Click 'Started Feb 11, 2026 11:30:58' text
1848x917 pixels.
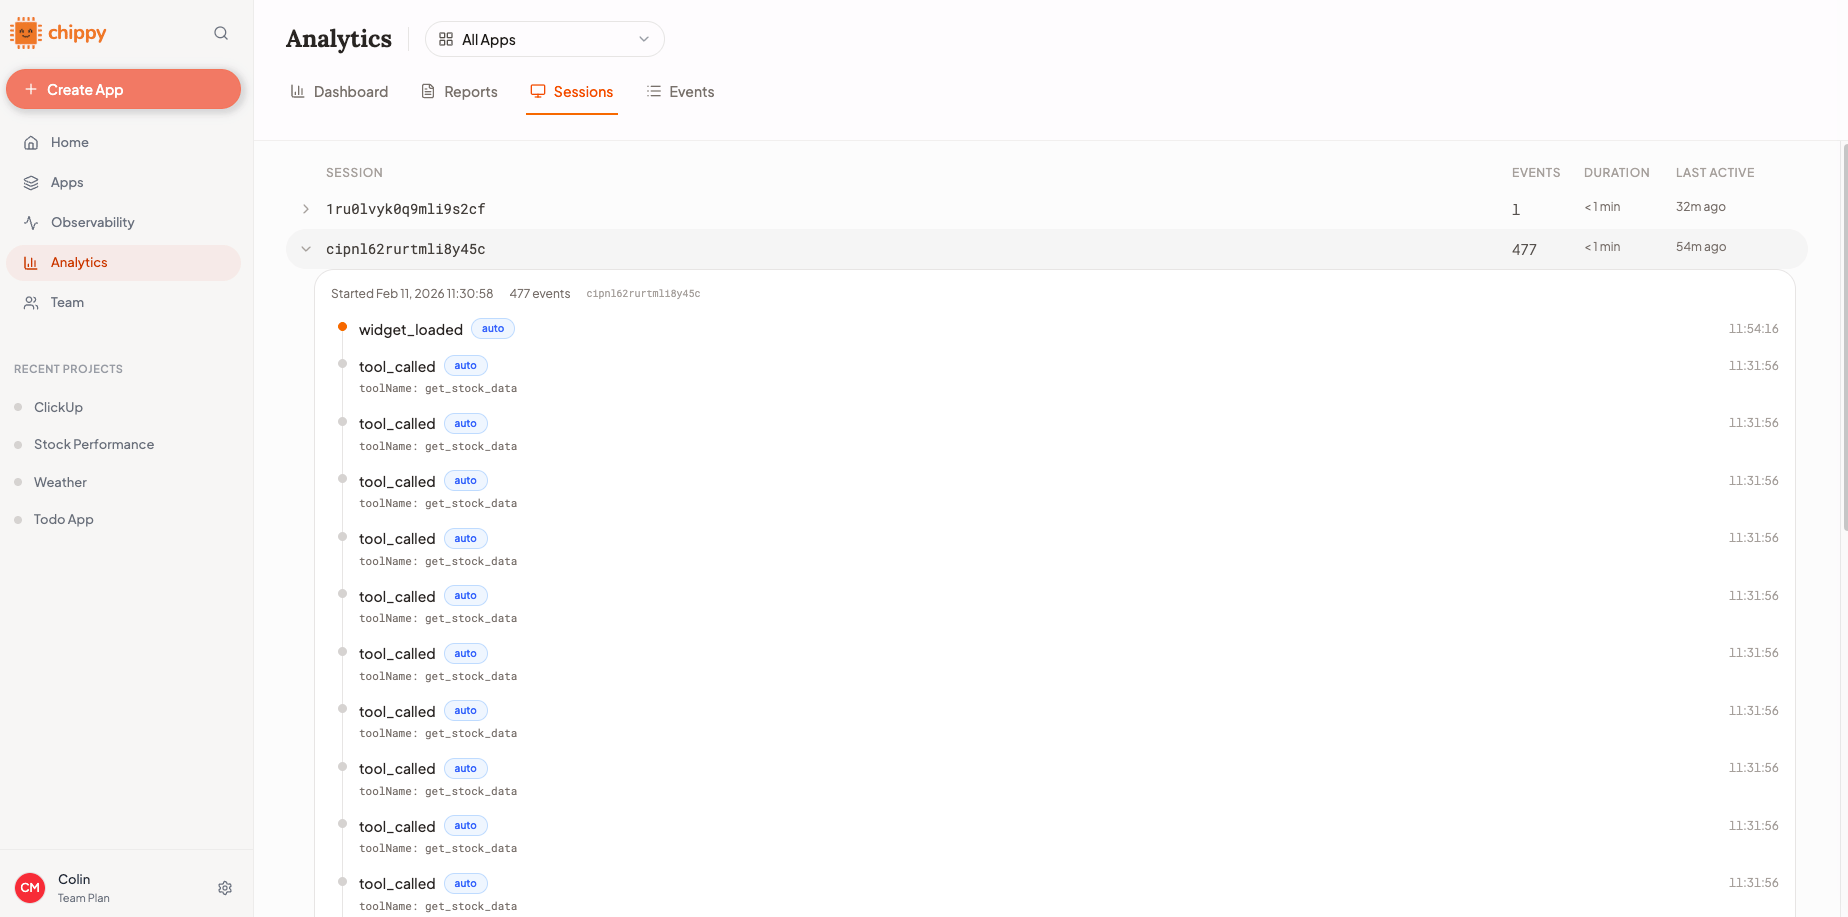pyautogui.click(x=412, y=294)
